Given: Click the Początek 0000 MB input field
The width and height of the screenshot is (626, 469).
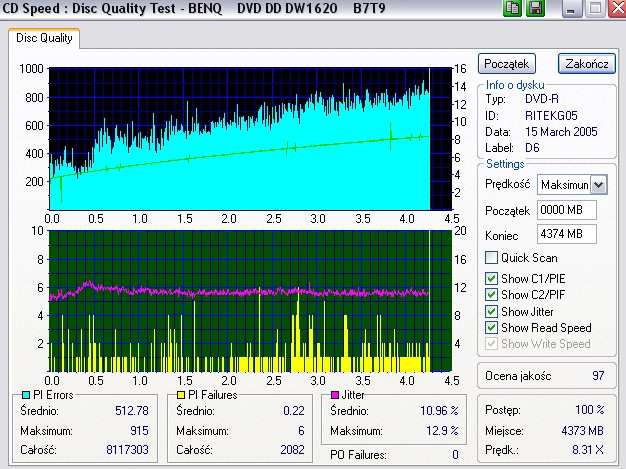Looking at the screenshot, I should point(567,210).
